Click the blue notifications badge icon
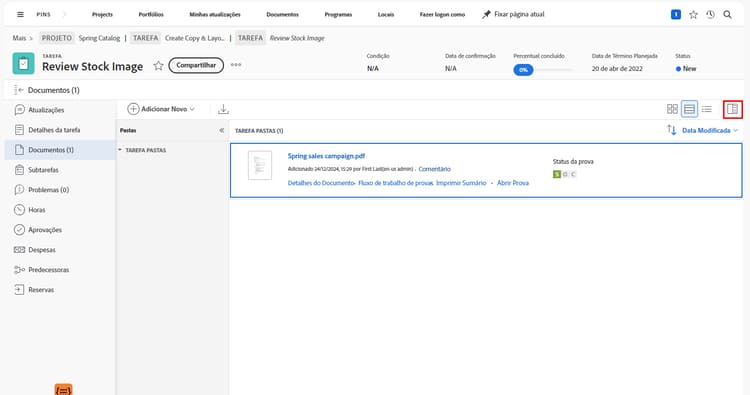This screenshot has width=750, height=395. click(676, 14)
